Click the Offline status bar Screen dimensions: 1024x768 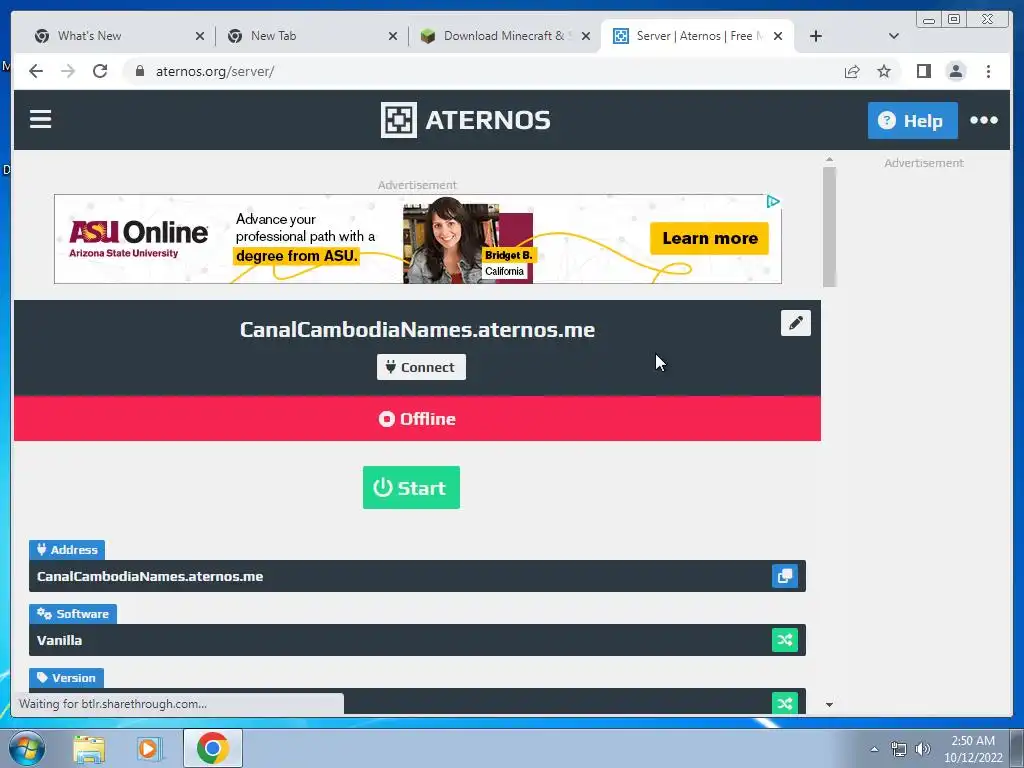click(x=417, y=419)
